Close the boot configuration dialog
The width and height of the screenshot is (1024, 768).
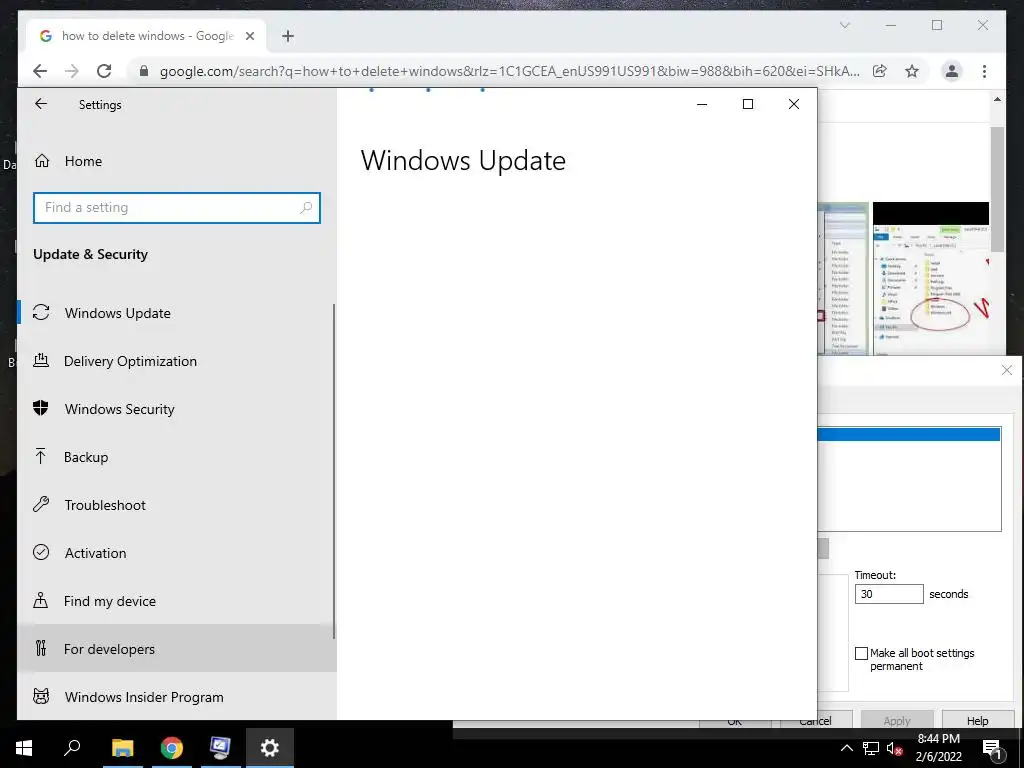click(1006, 370)
